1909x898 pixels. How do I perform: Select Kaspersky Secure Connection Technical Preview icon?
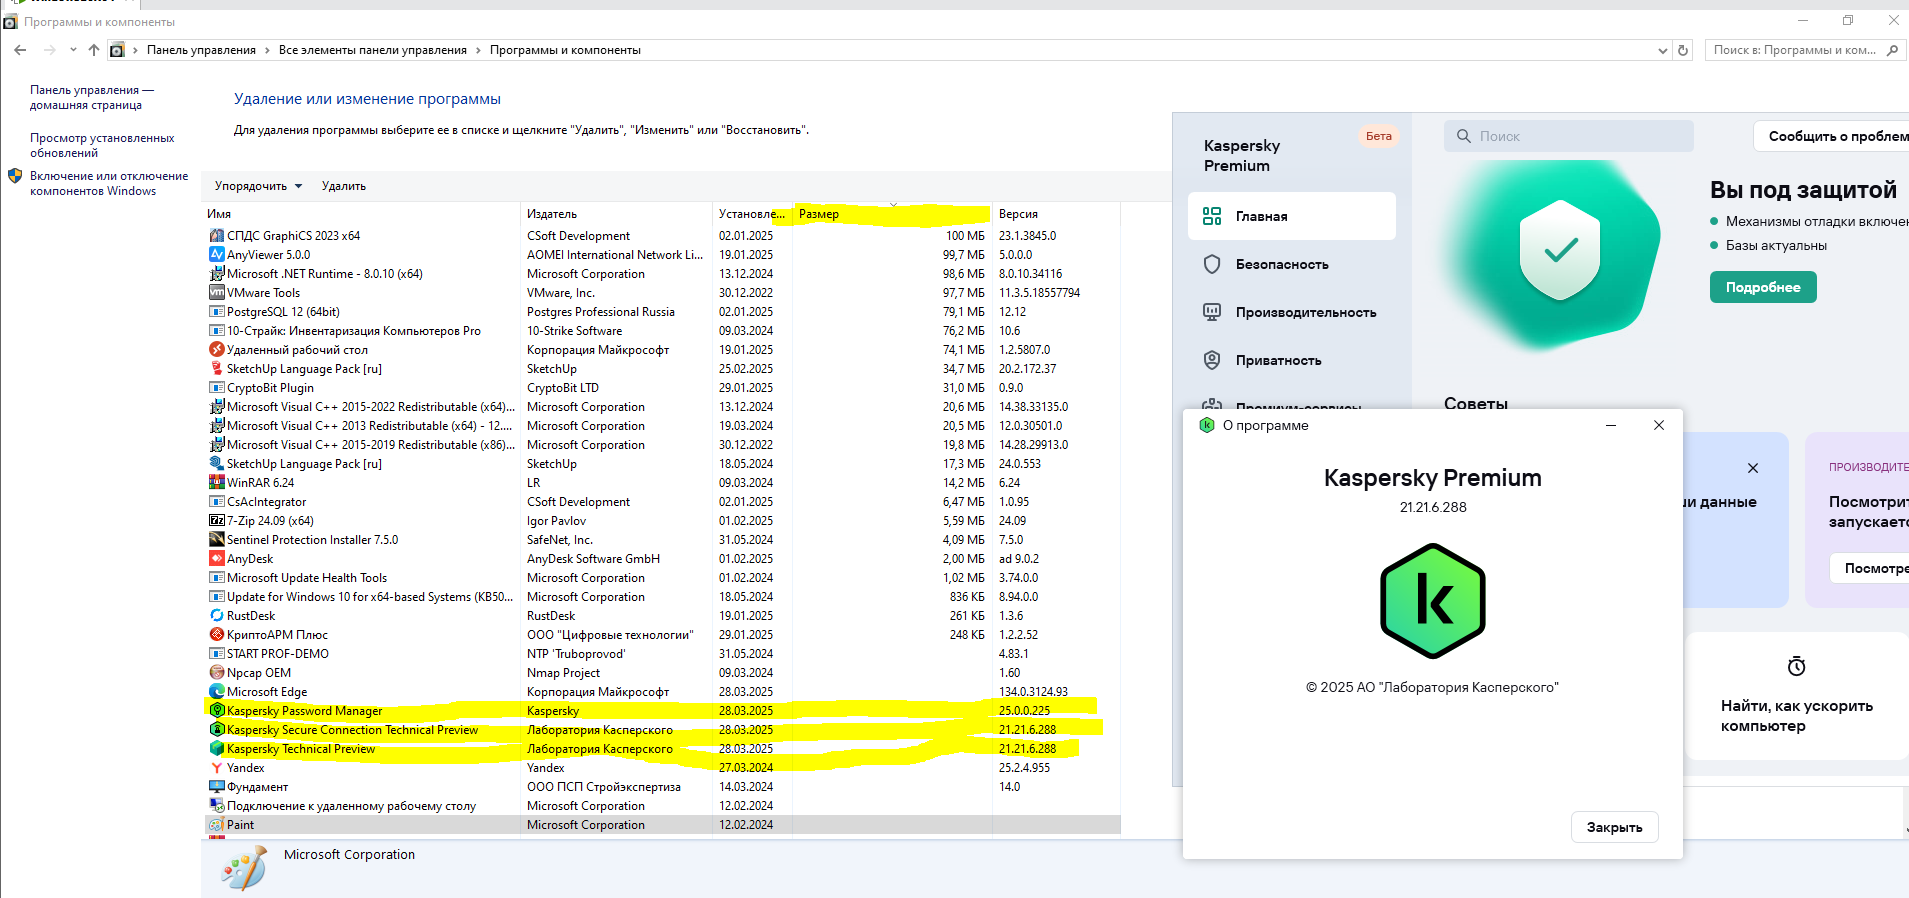click(x=216, y=730)
